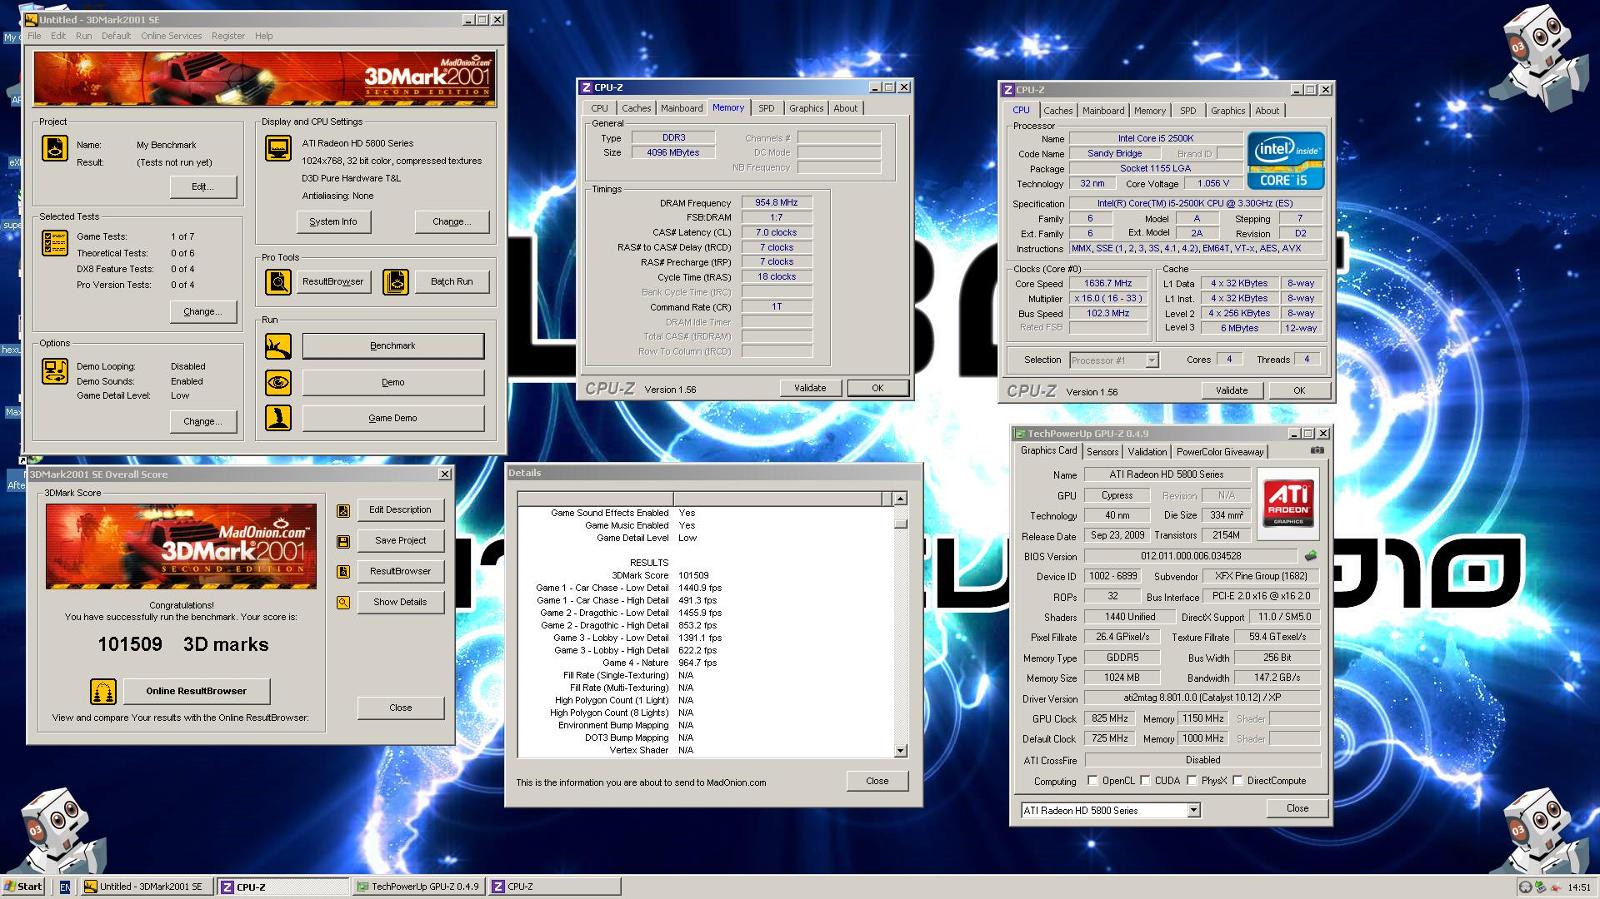Click the language indicator icon in the taskbar

click(x=65, y=886)
